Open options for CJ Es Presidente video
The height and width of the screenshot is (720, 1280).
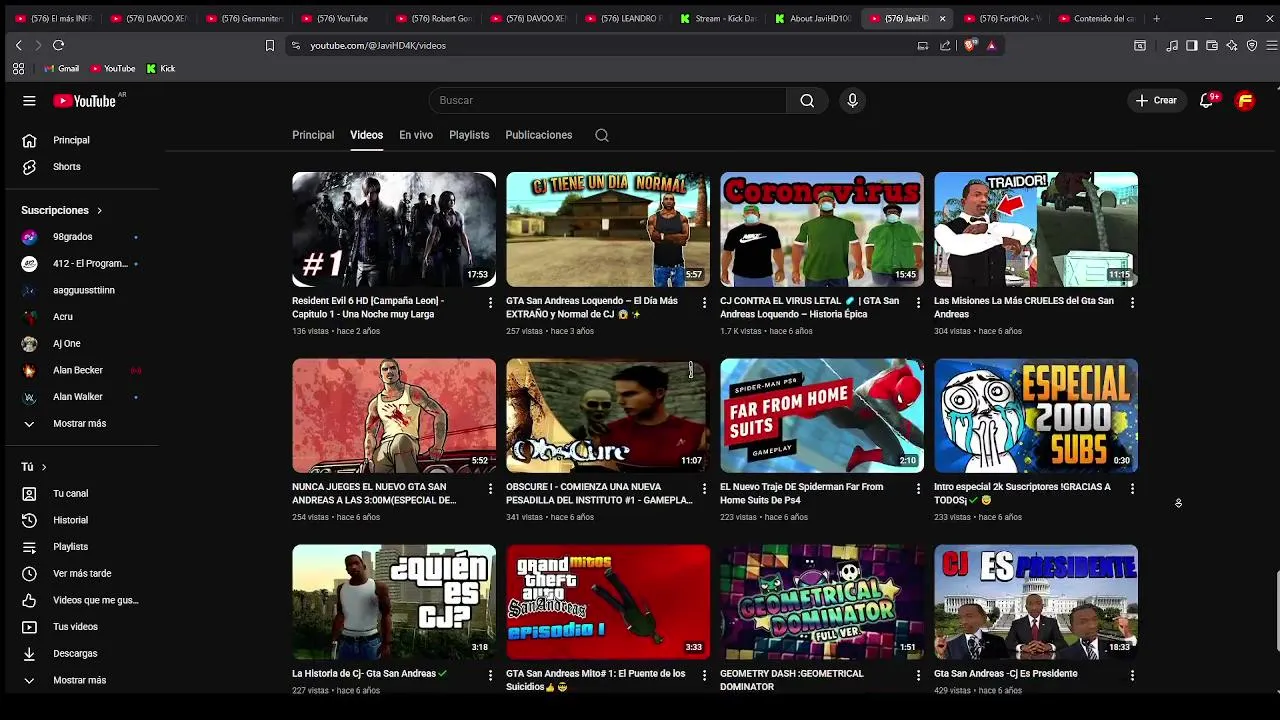[1132, 675]
